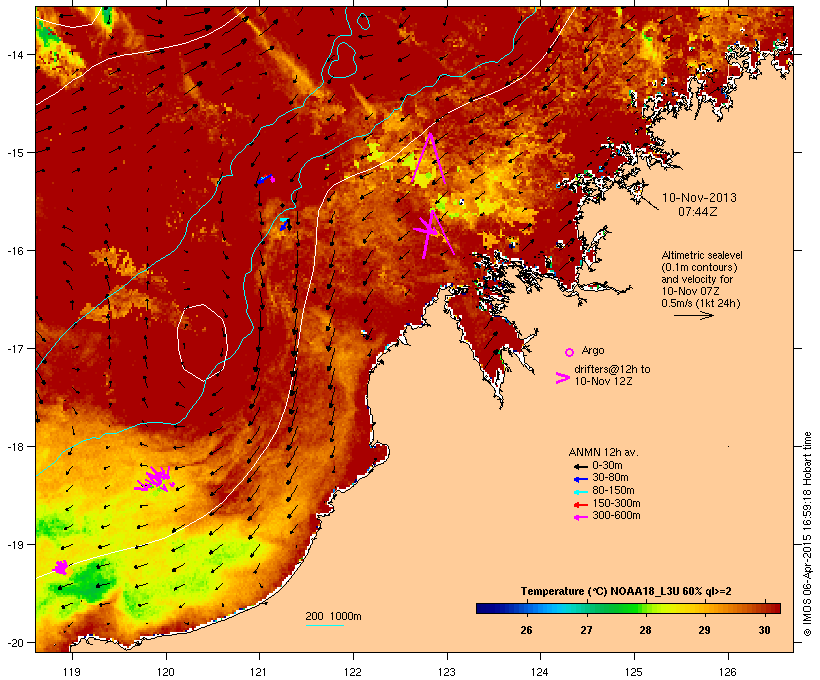Viewport: 820px width, 680px height.
Task: Click the '126' longitude axis label
Action: coord(727,672)
